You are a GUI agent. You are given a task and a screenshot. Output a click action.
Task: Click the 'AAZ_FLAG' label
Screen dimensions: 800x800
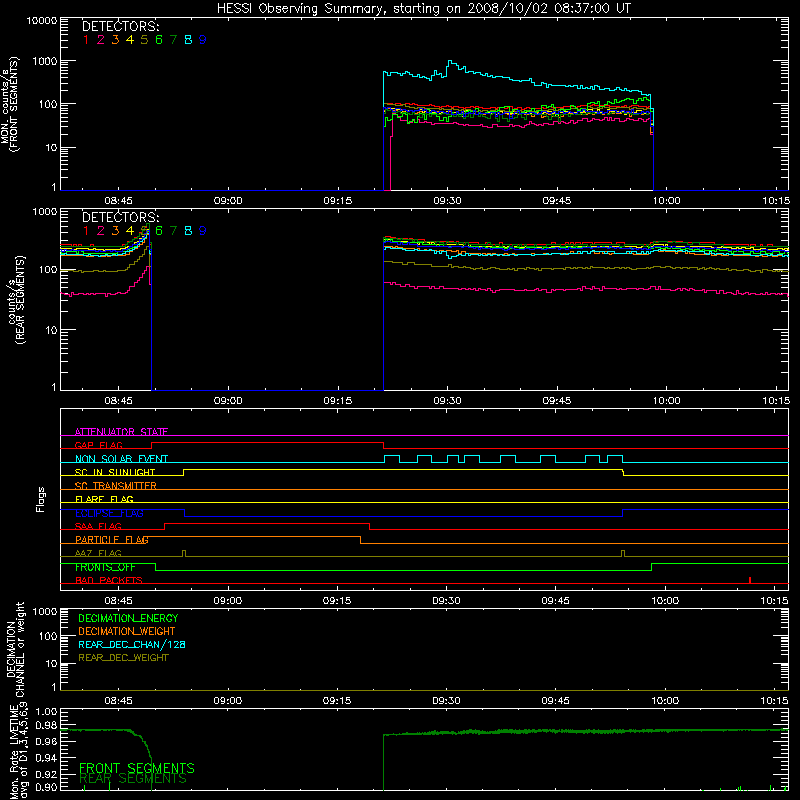click(98, 553)
